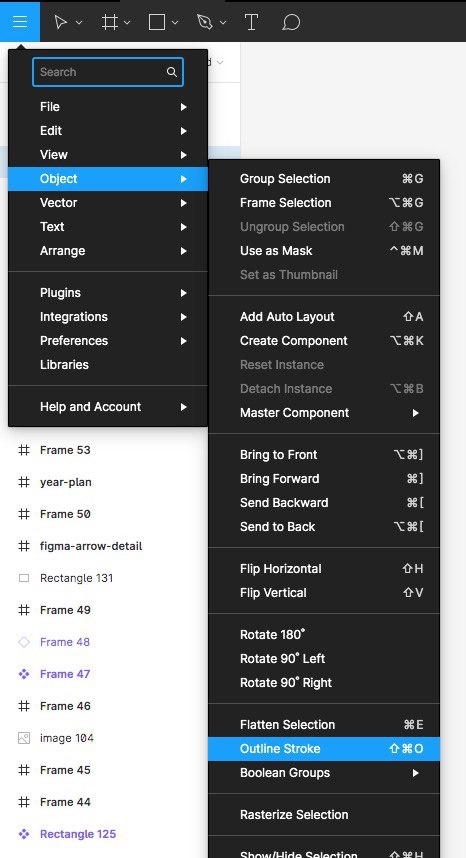Click the image icon next to image 104

(x=24, y=738)
